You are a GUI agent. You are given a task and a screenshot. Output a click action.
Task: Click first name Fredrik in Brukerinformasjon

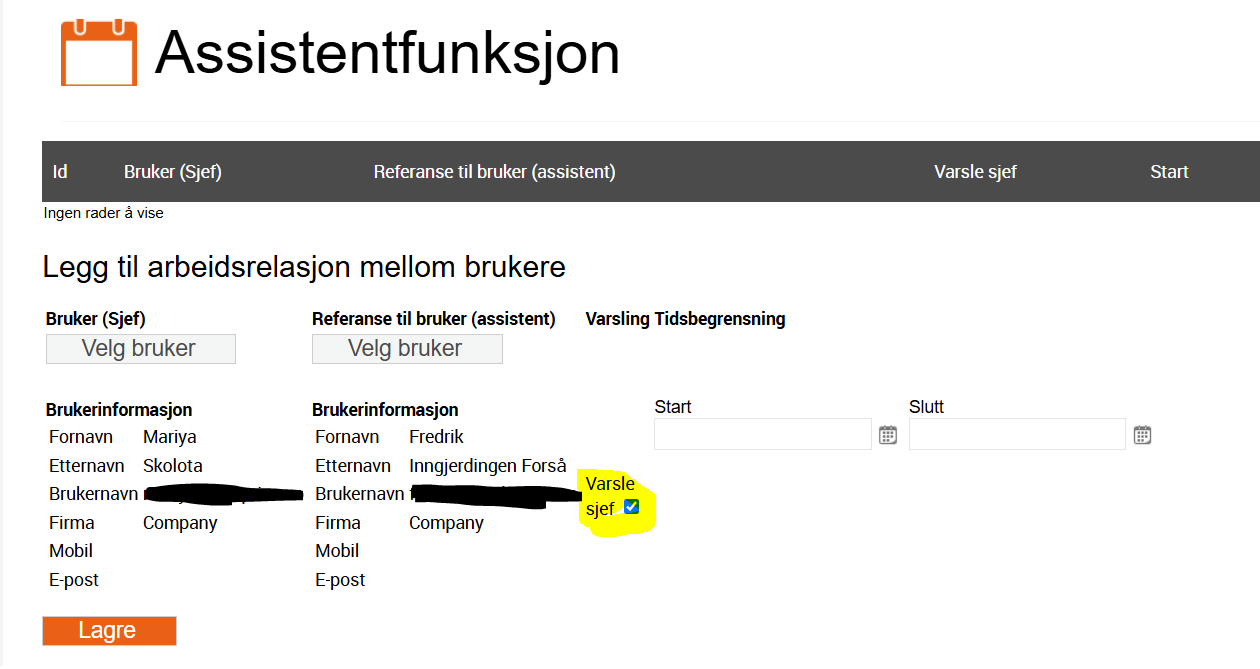click(436, 437)
